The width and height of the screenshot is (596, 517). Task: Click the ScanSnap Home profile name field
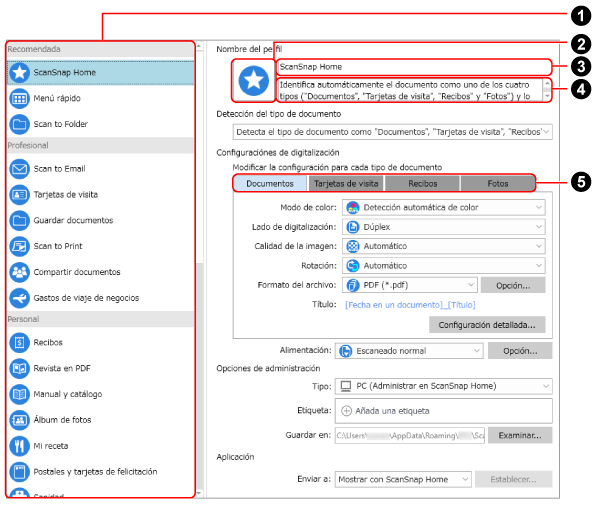click(x=413, y=67)
